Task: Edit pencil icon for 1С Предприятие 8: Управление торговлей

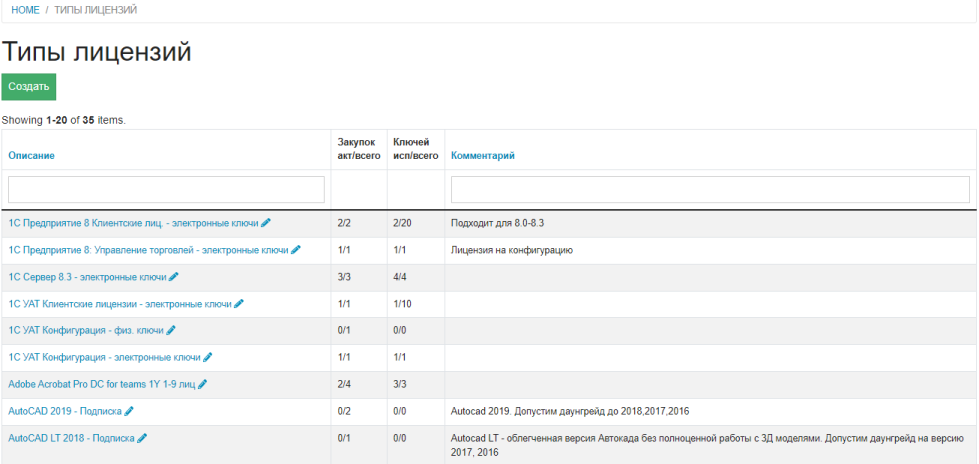Action: pyautogui.click(x=296, y=250)
